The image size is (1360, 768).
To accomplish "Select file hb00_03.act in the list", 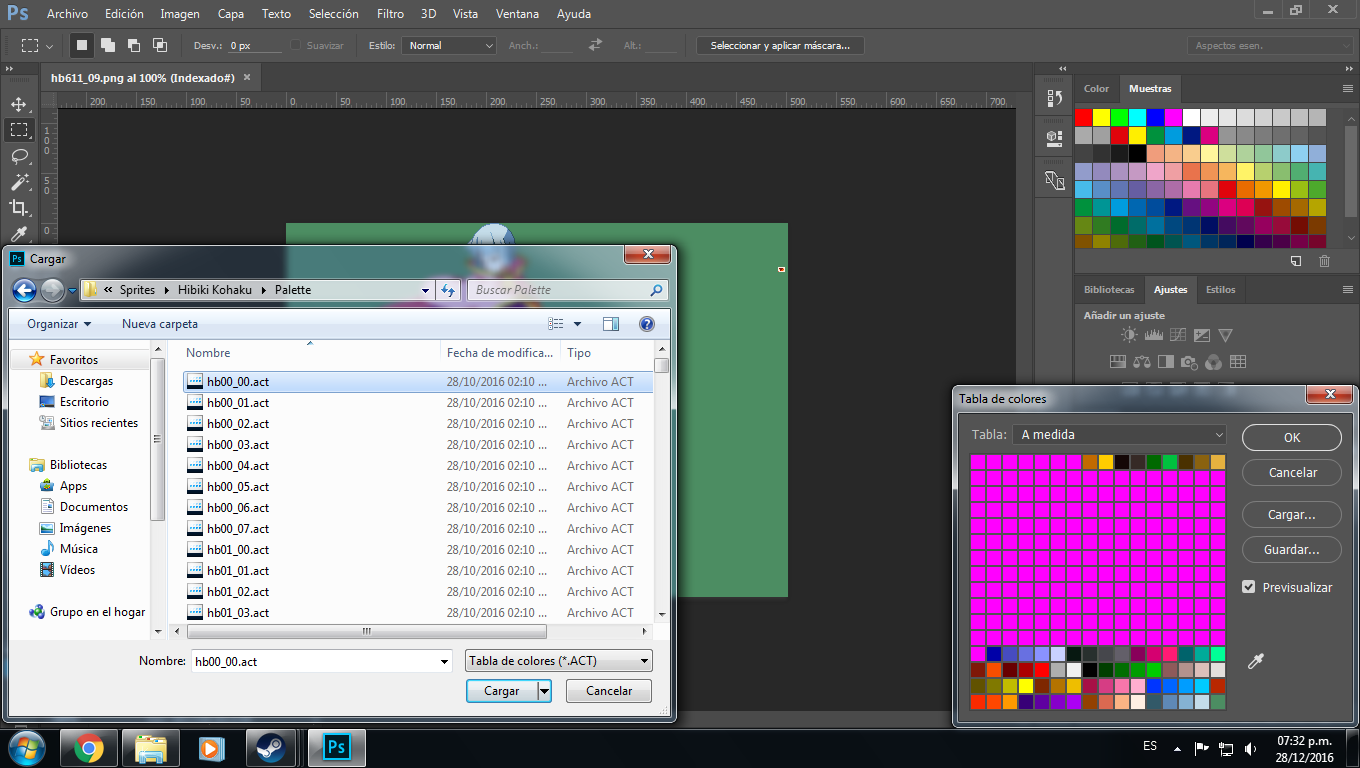I will (238, 445).
